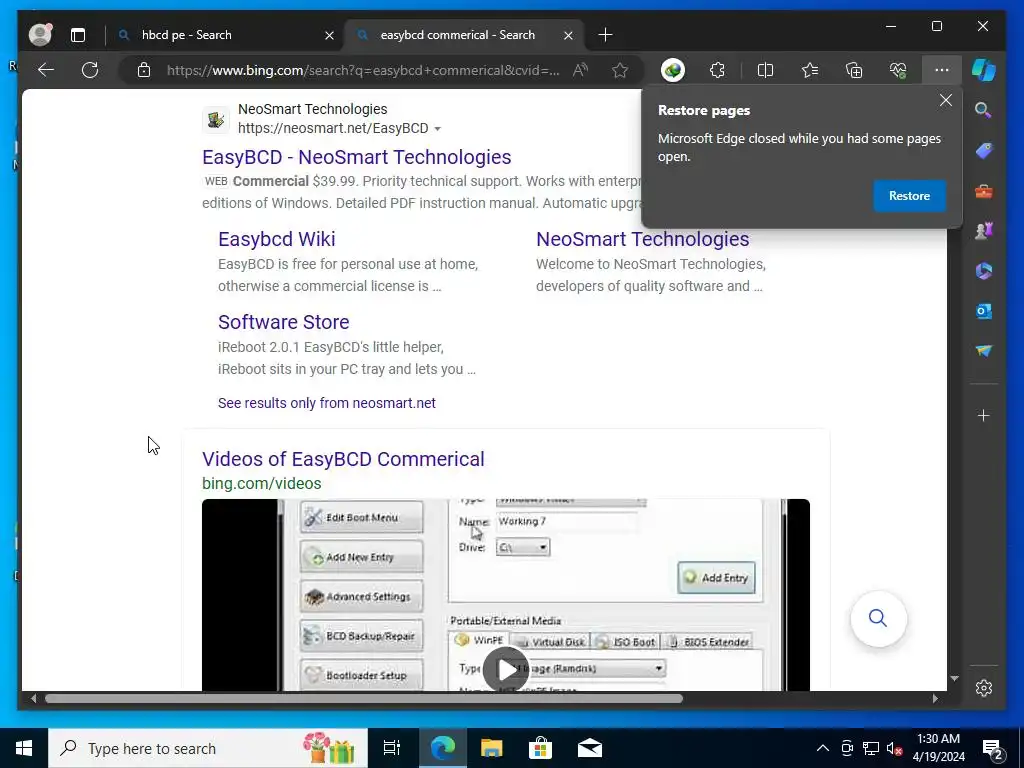The height and width of the screenshot is (768, 1024).
Task: Open Microsoft Edge taskbar icon
Action: (442, 748)
